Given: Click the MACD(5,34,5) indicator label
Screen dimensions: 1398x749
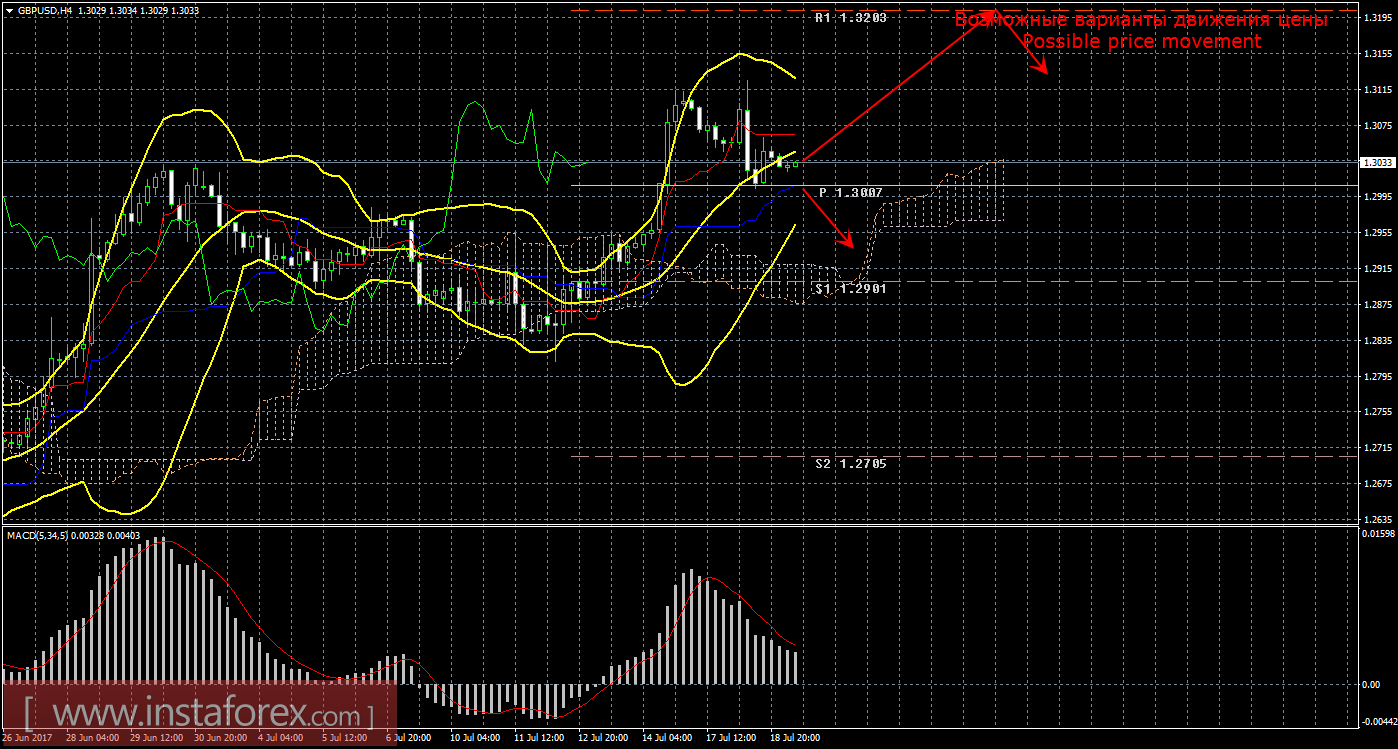Looking at the screenshot, I should (x=42, y=536).
